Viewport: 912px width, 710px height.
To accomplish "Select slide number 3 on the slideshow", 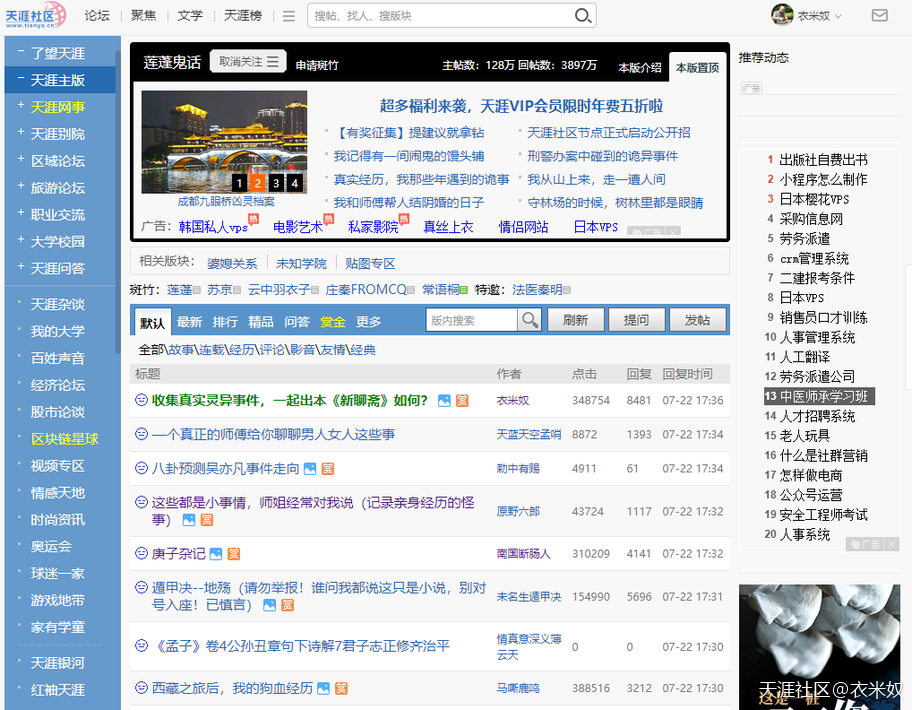I will pyautogui.click(x=276, y=183).
